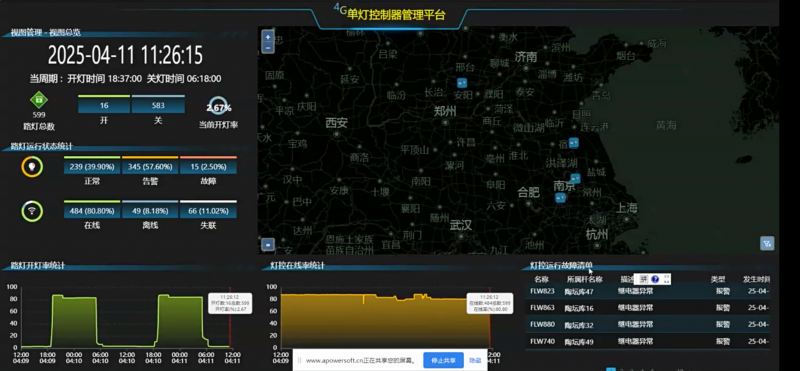
Task: Click the 4G单灯控制器管理平台 title
Action: click(389, 14)
